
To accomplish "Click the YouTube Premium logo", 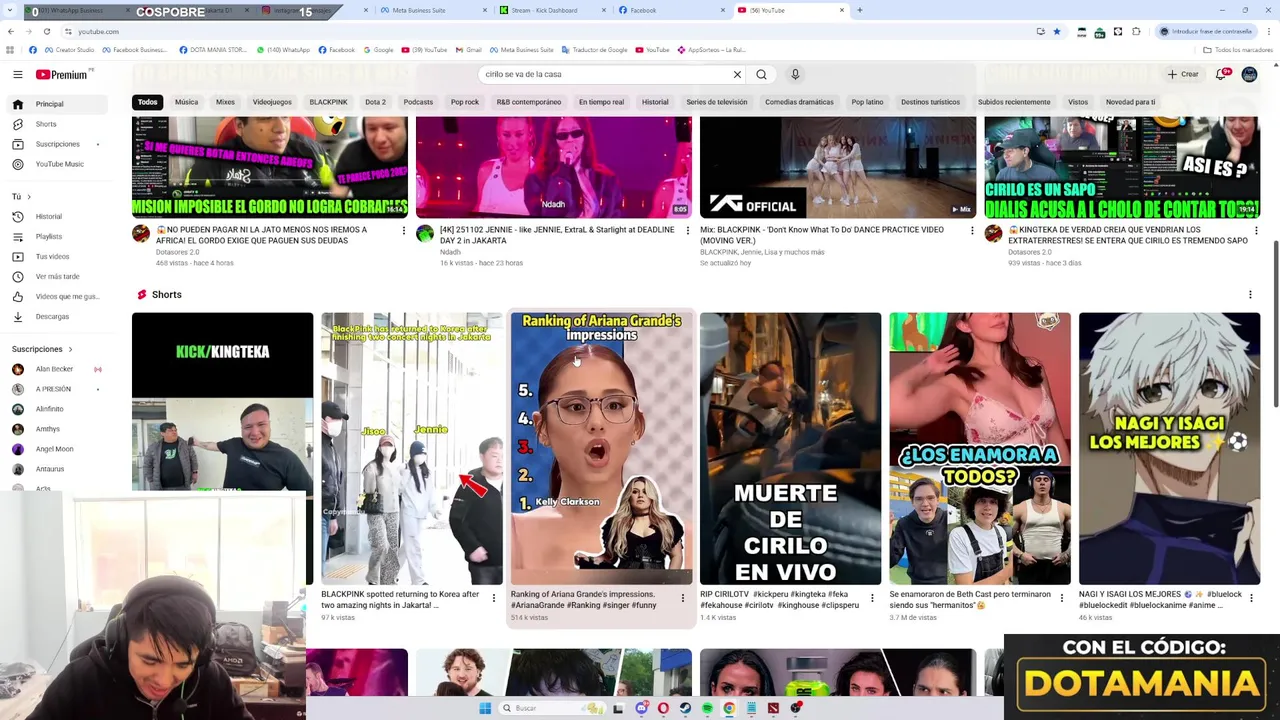I will [x=62, y=74].
